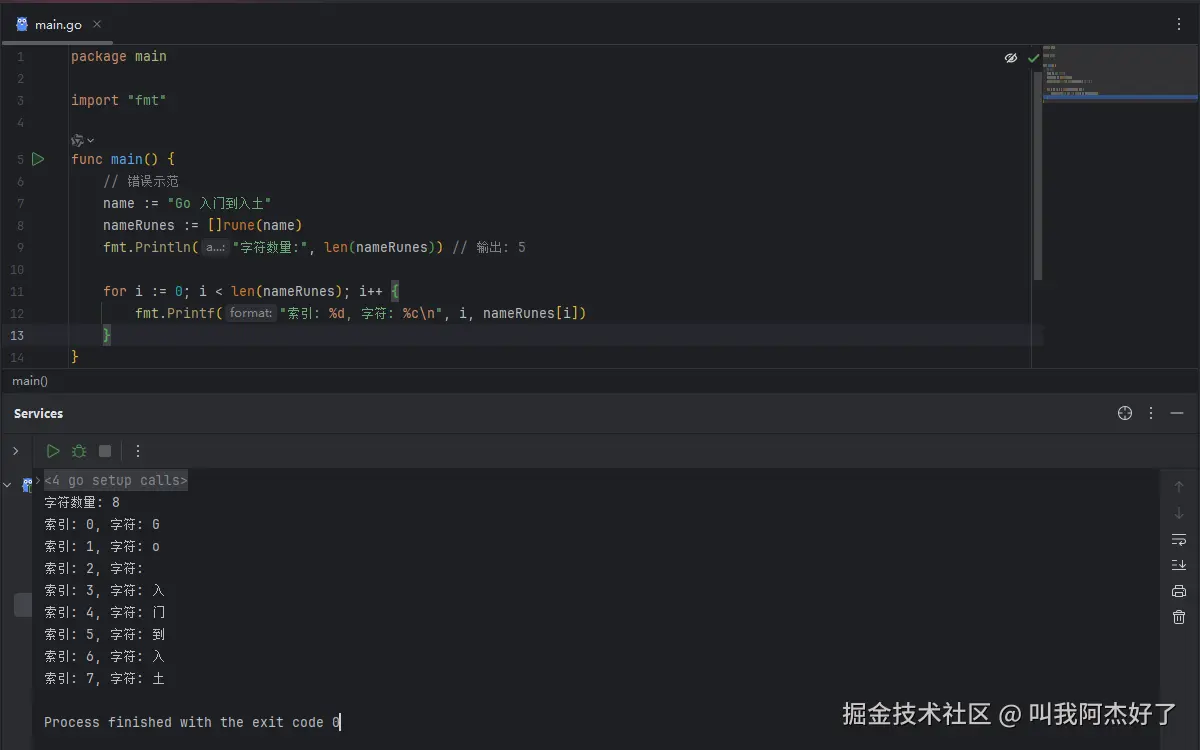1200x750 pixels.
Task: Stop the running process
Action: [x=105, y=451]
